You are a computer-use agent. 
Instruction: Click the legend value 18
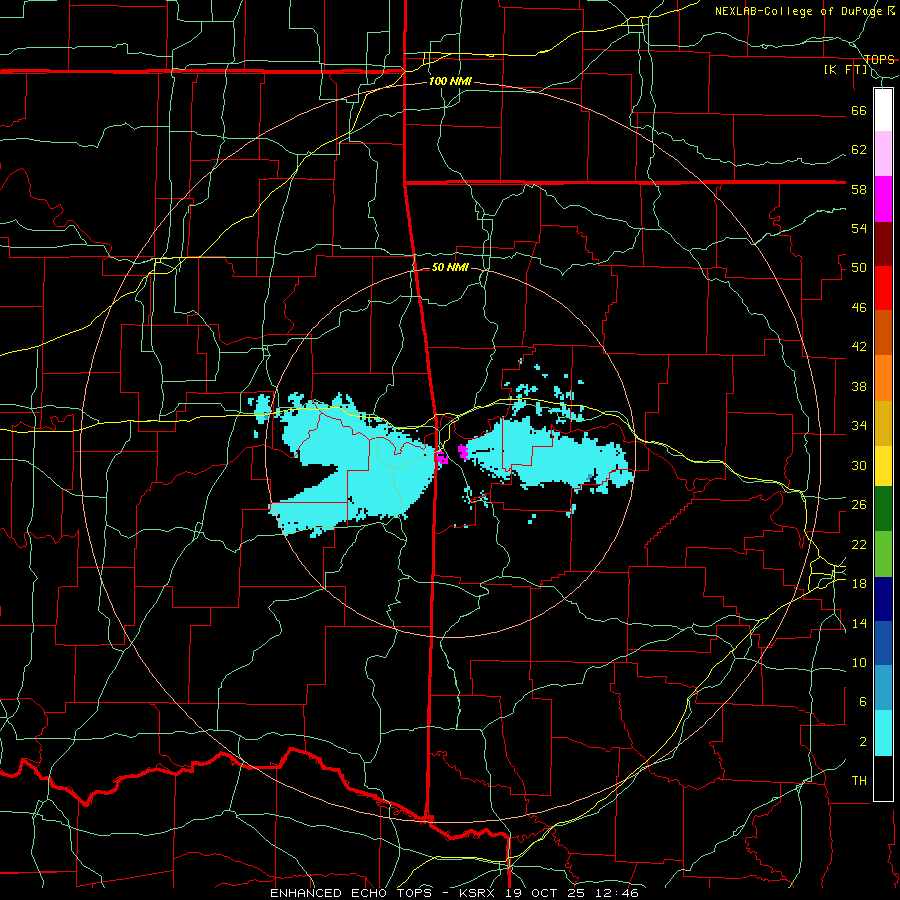[x=859, y=584]
